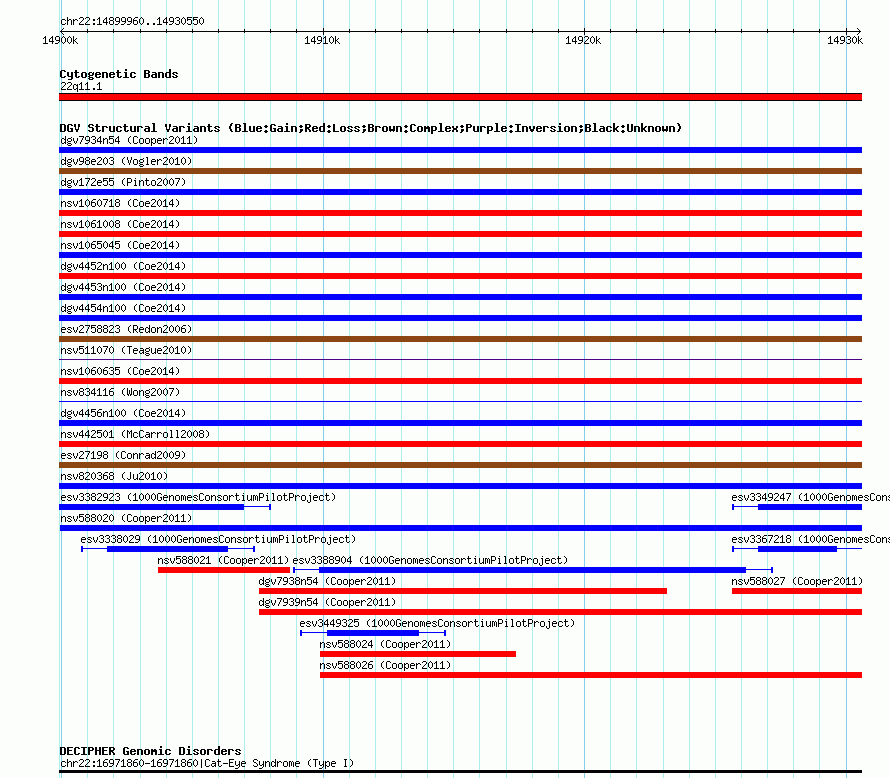This screenshot has height=778, width=890.
Task: Click the 14900k ruler tick label
Action: (60, 41)
